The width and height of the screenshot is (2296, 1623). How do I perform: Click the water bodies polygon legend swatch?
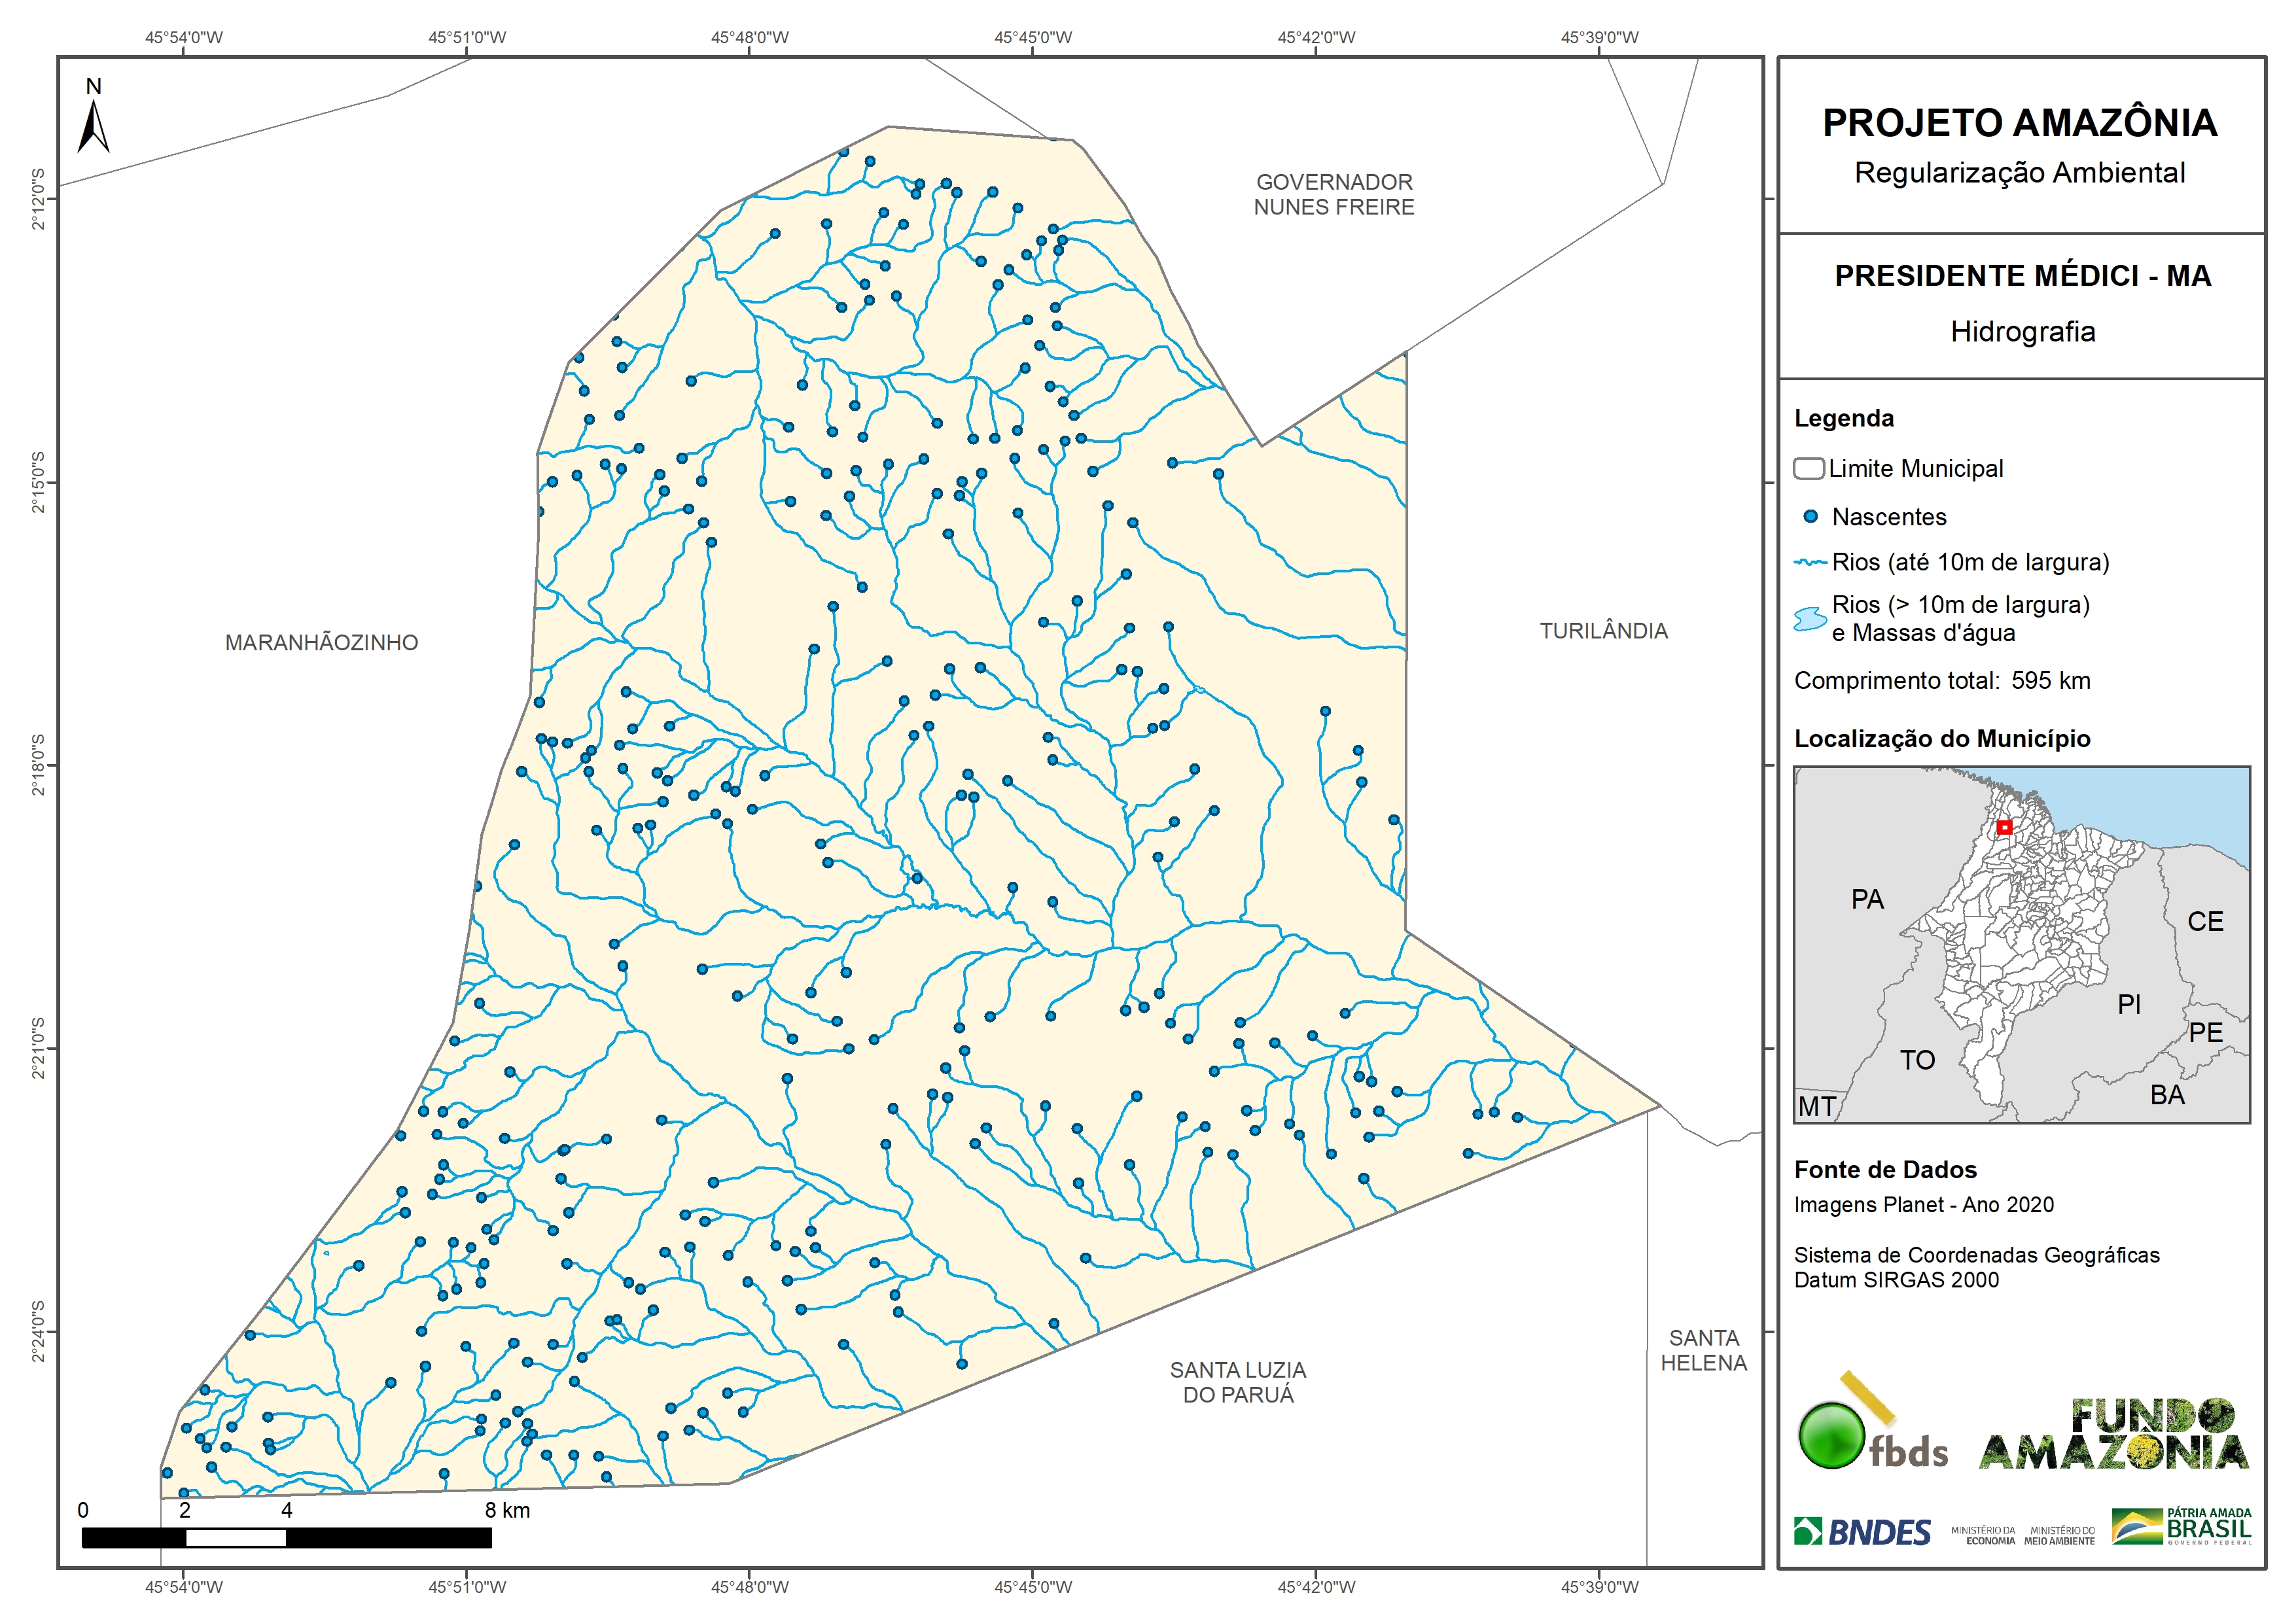point(1810,618)
